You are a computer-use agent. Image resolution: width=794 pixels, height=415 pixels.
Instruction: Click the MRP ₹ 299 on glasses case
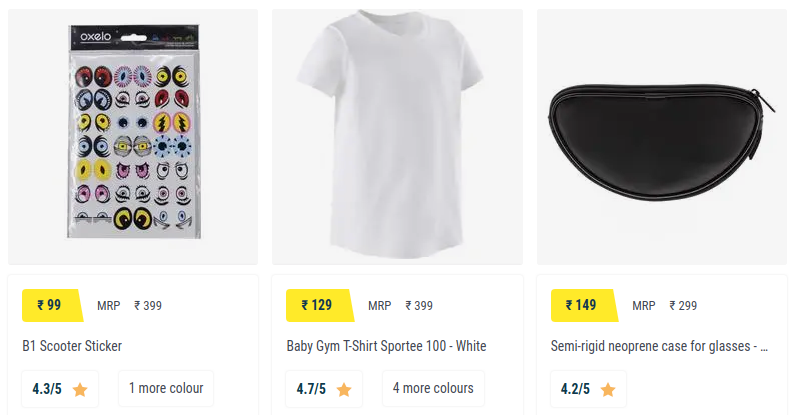tap(665, 306)
